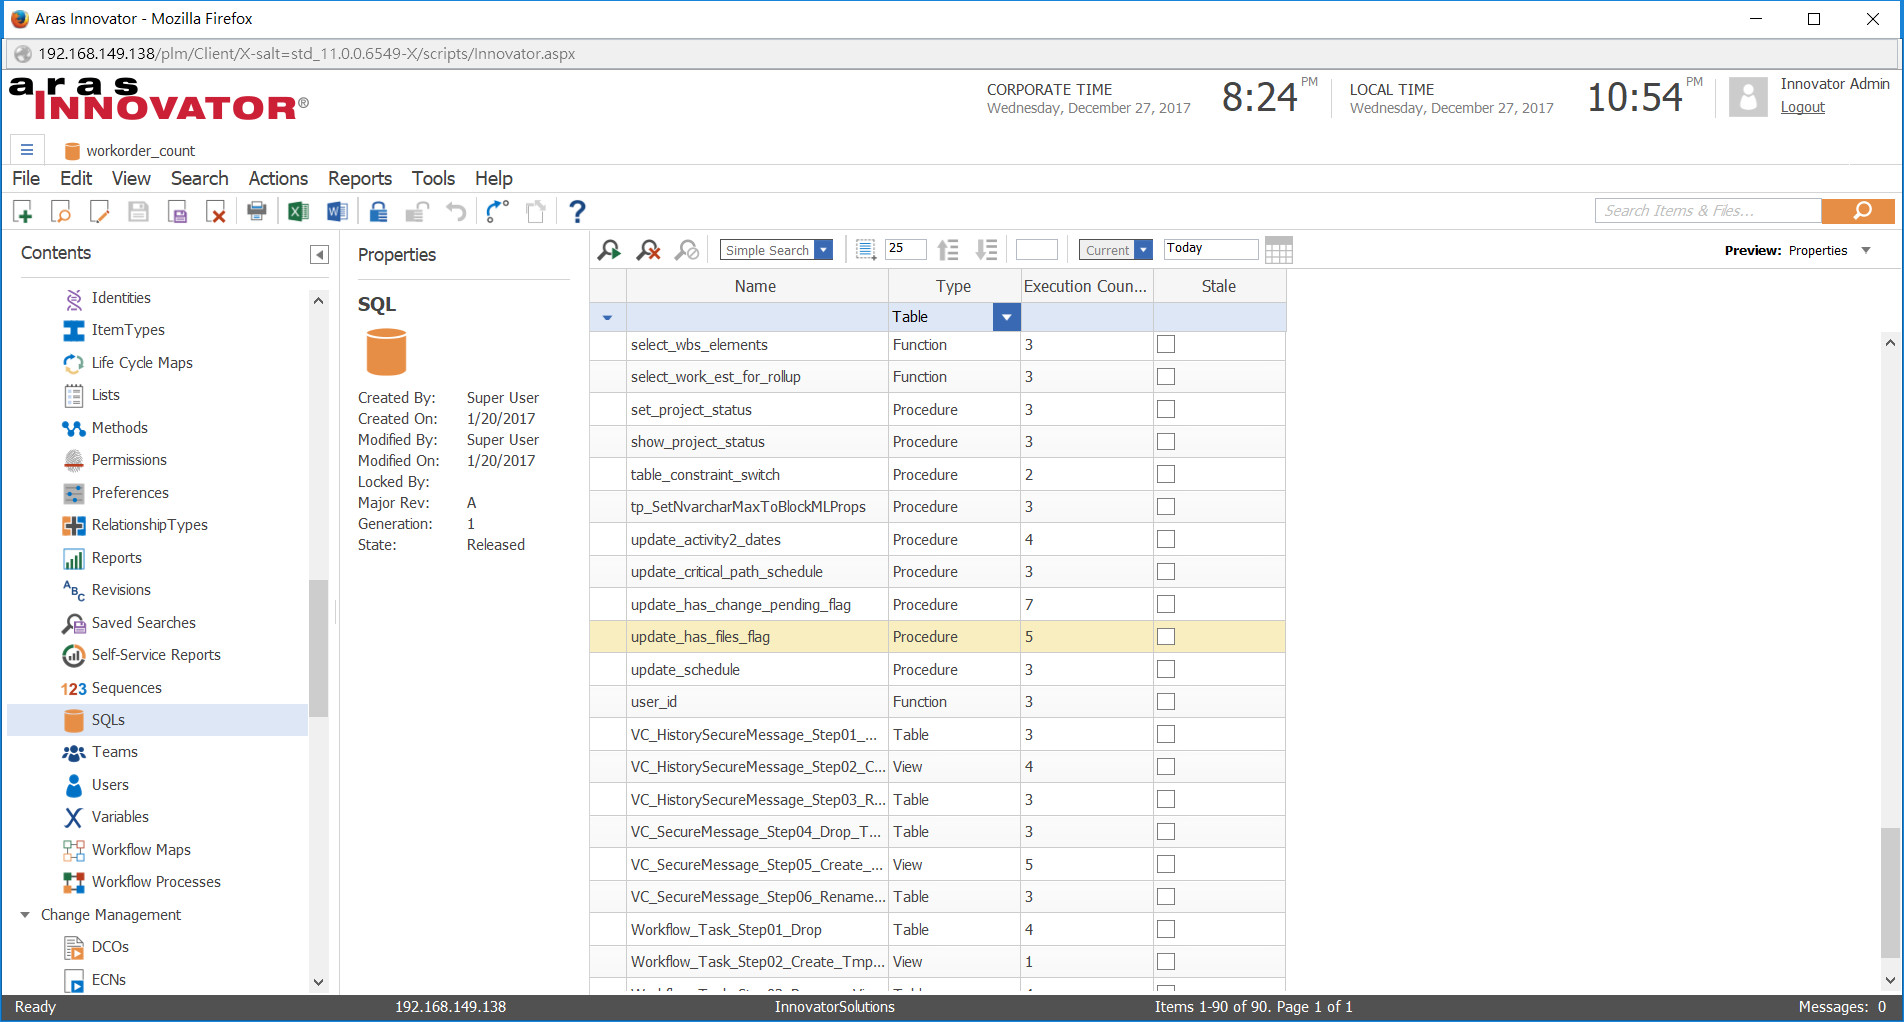1904x1022 pixels.
Task: Collapse the Change Management tree section
Action: coord(25,915)
